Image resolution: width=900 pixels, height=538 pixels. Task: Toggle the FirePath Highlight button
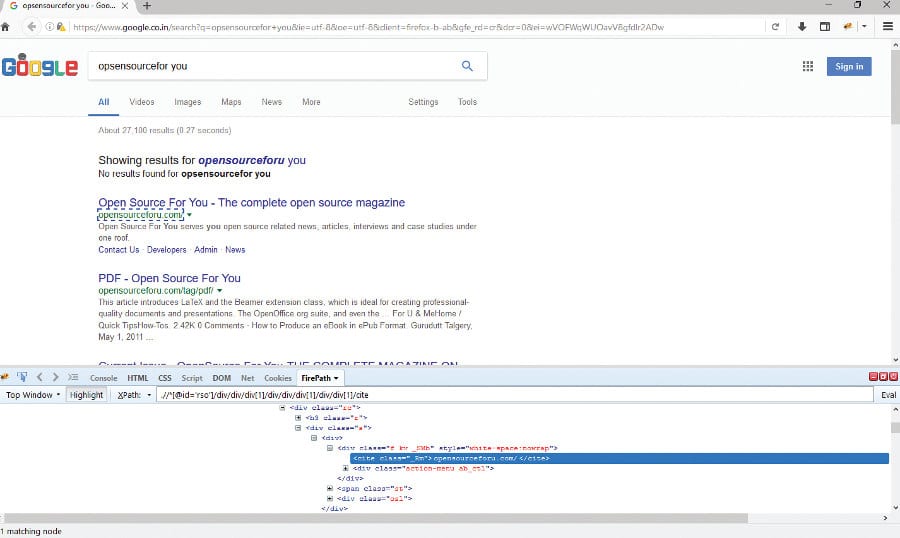86,395
